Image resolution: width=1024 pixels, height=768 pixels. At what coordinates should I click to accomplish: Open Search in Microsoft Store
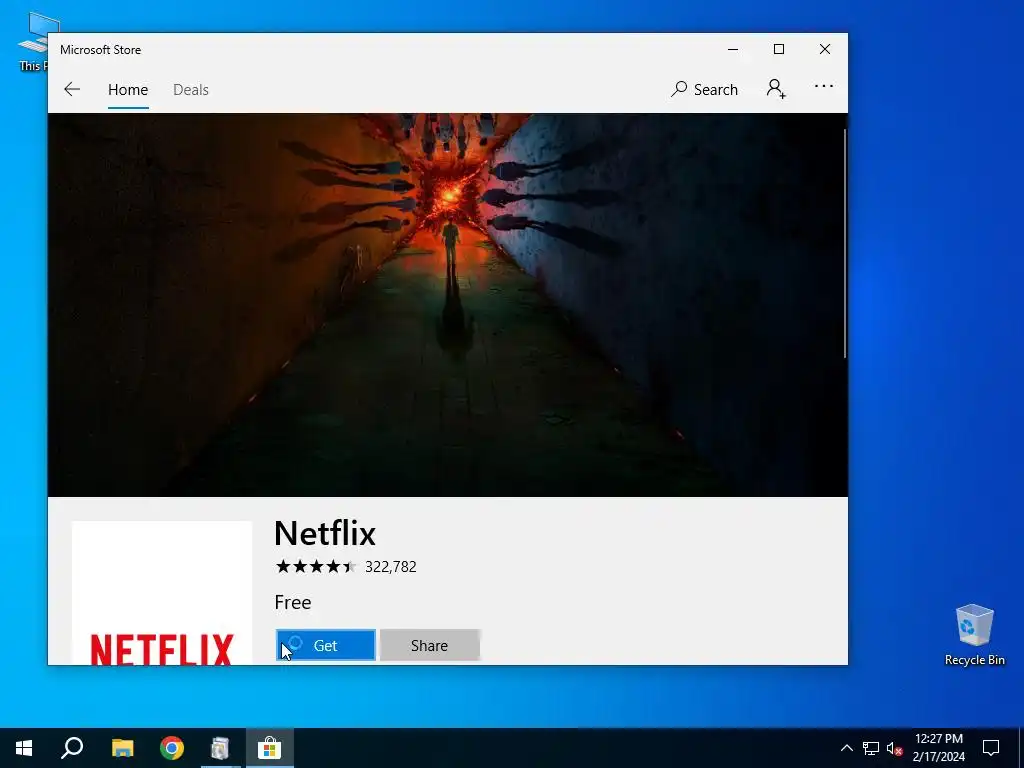pyautogui.click(x=705, y=89)
